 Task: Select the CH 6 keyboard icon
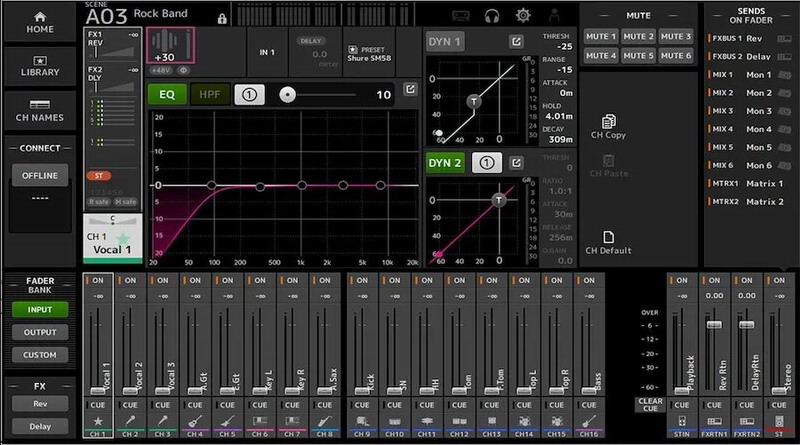click(x=260, y=422)
